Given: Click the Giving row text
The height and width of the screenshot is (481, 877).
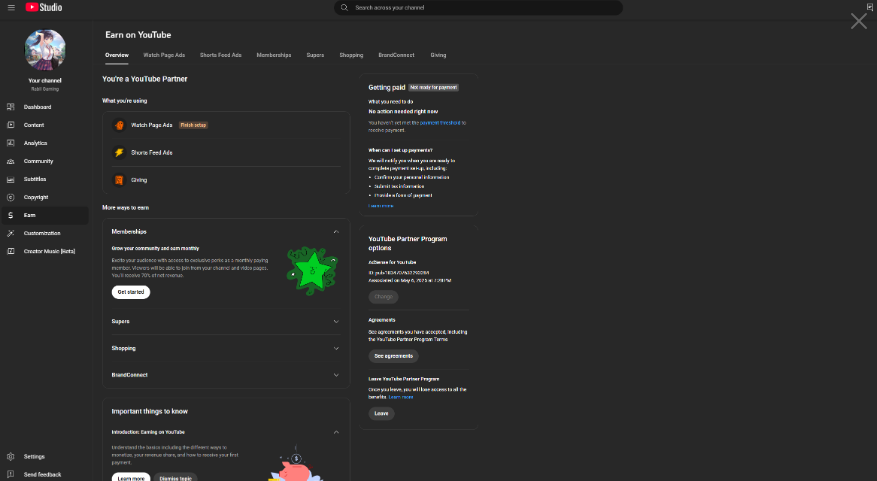Looking at the screenshot, I should [139, 180].
